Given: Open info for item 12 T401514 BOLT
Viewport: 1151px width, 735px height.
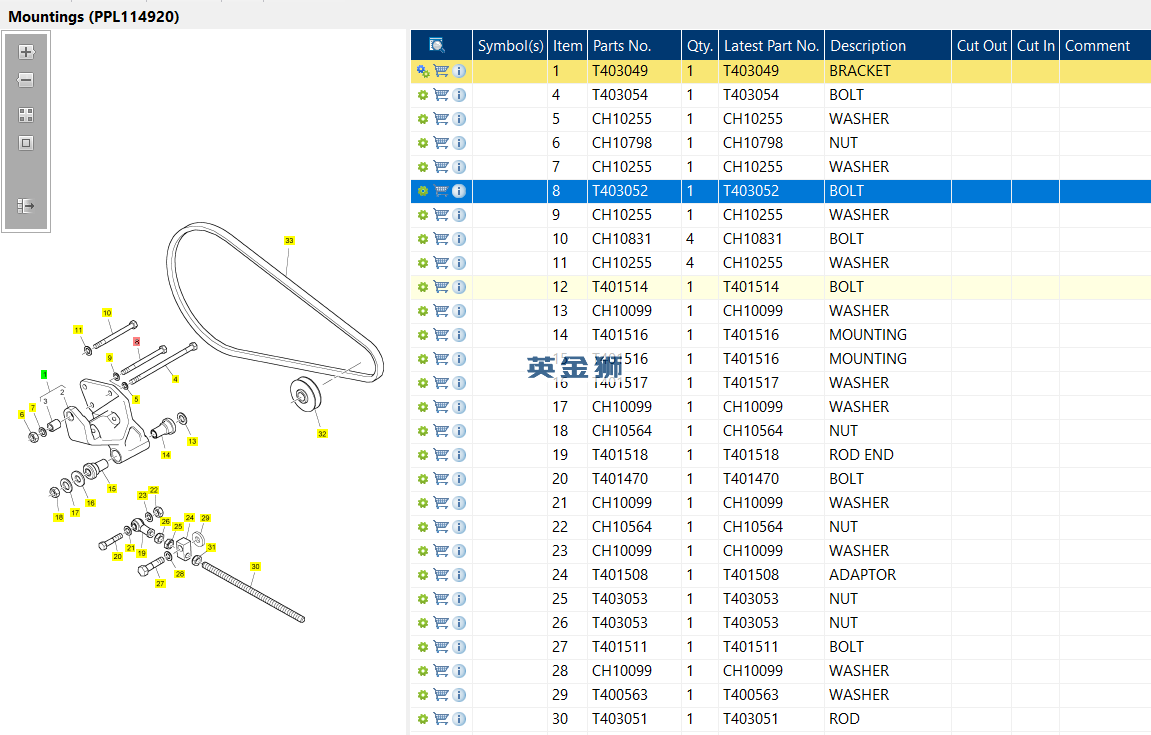Looking at the screenshot, I should (x=459, y=287).
